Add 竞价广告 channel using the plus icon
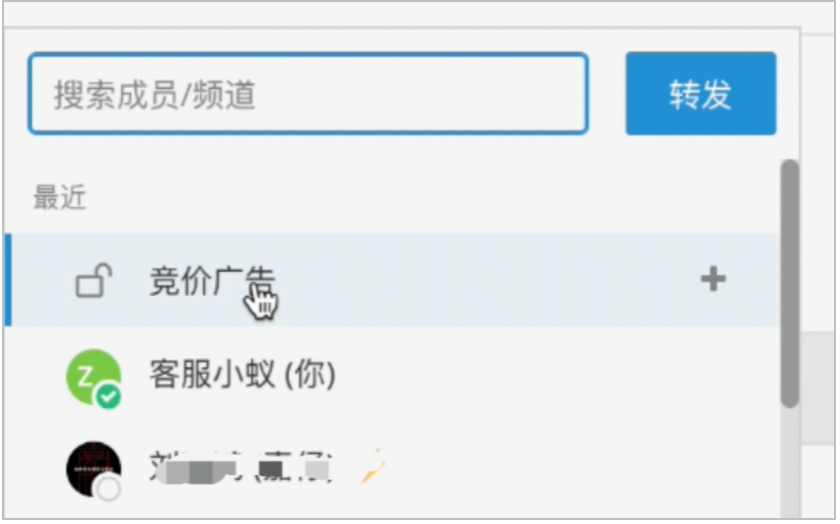Image resolution: width=840 pixels, height=524 pixels. tap(713, 279)
